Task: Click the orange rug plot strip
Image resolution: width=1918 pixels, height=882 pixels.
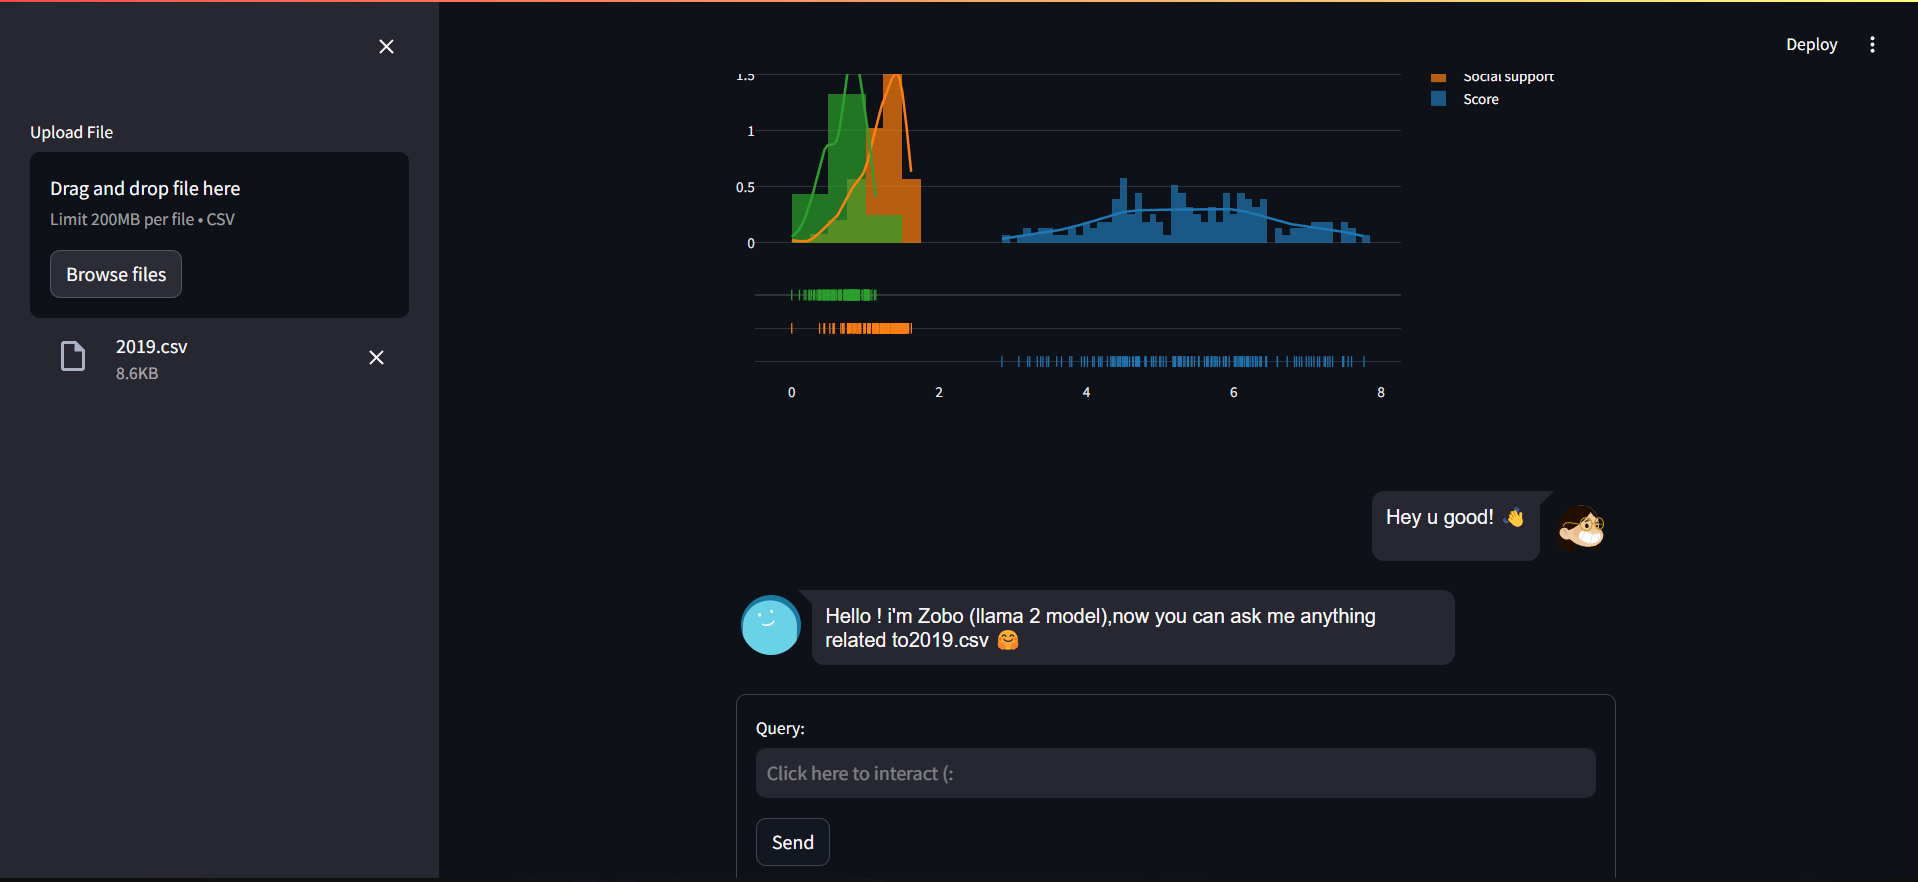Action: (852, 328)
